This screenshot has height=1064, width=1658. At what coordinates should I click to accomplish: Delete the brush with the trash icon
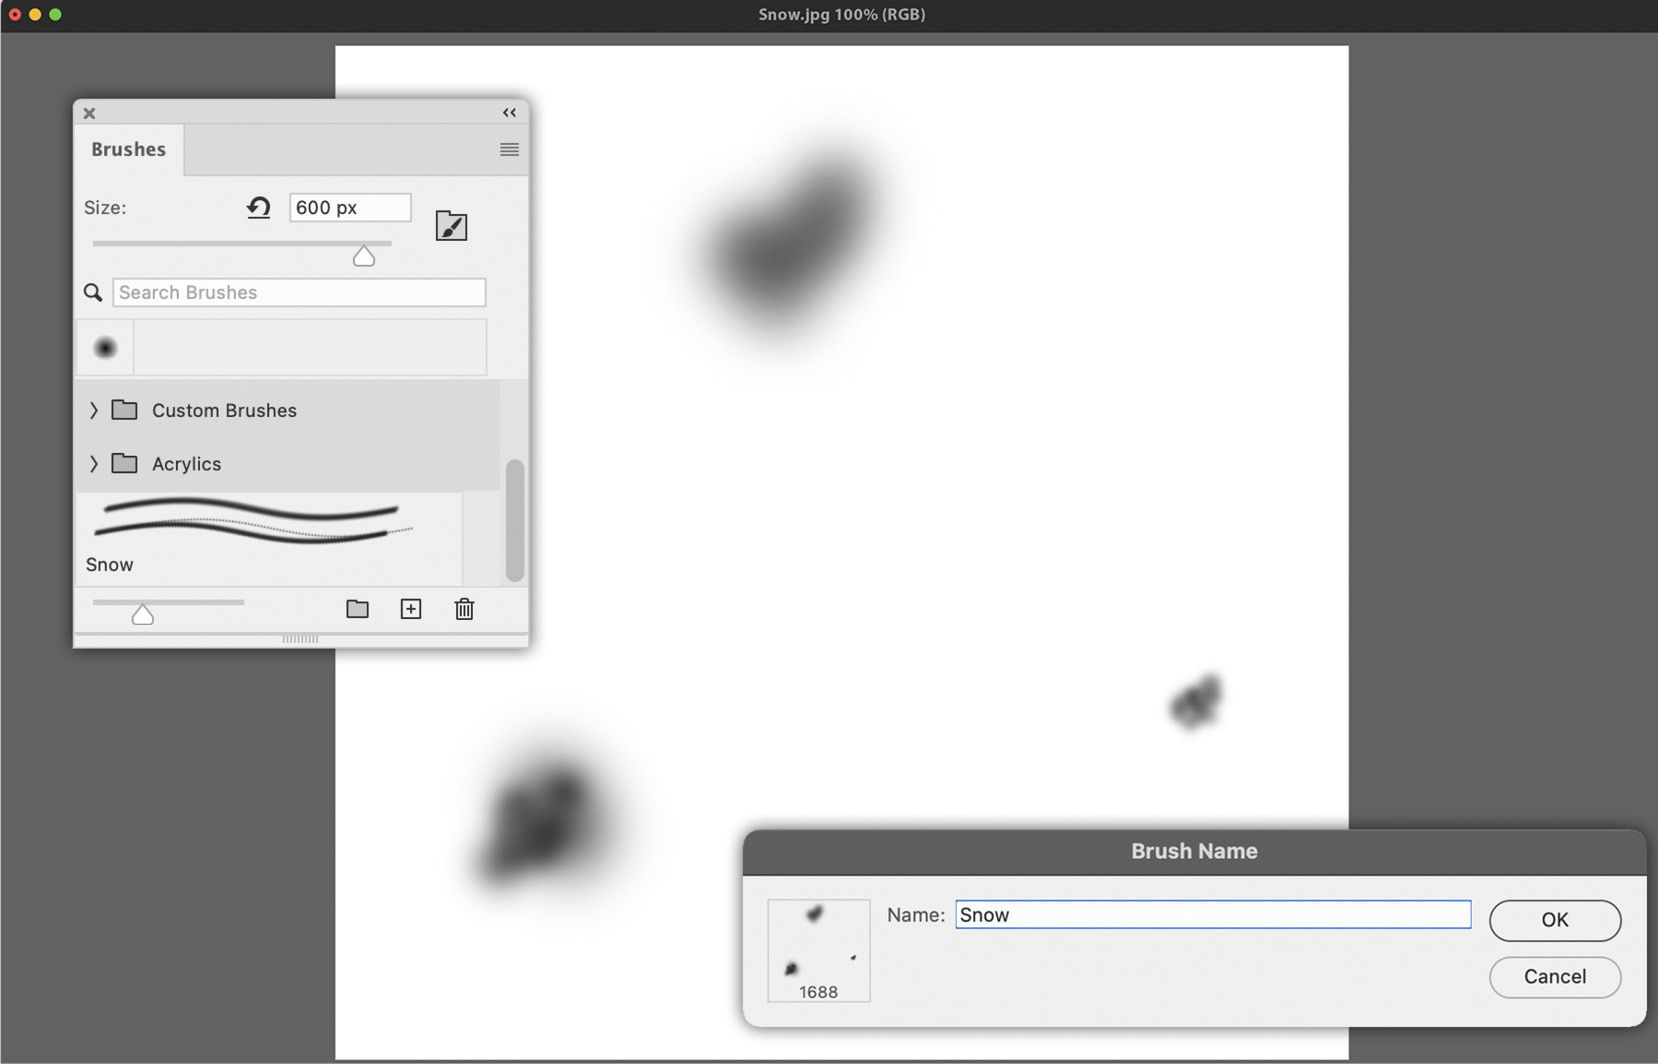[x=464, y=609]
